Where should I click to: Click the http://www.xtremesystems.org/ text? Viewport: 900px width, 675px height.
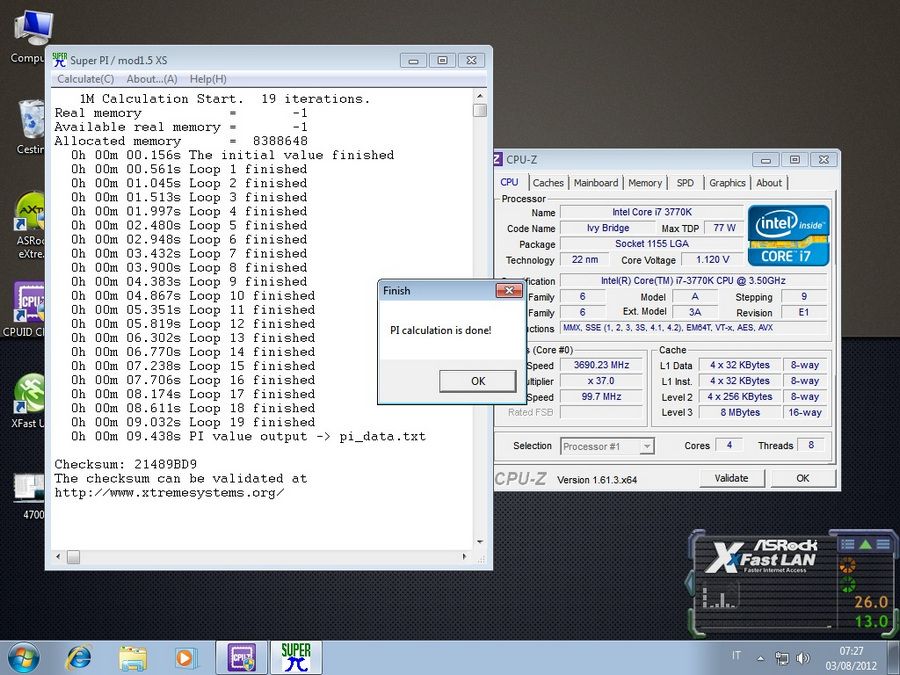tap(169, 492)
